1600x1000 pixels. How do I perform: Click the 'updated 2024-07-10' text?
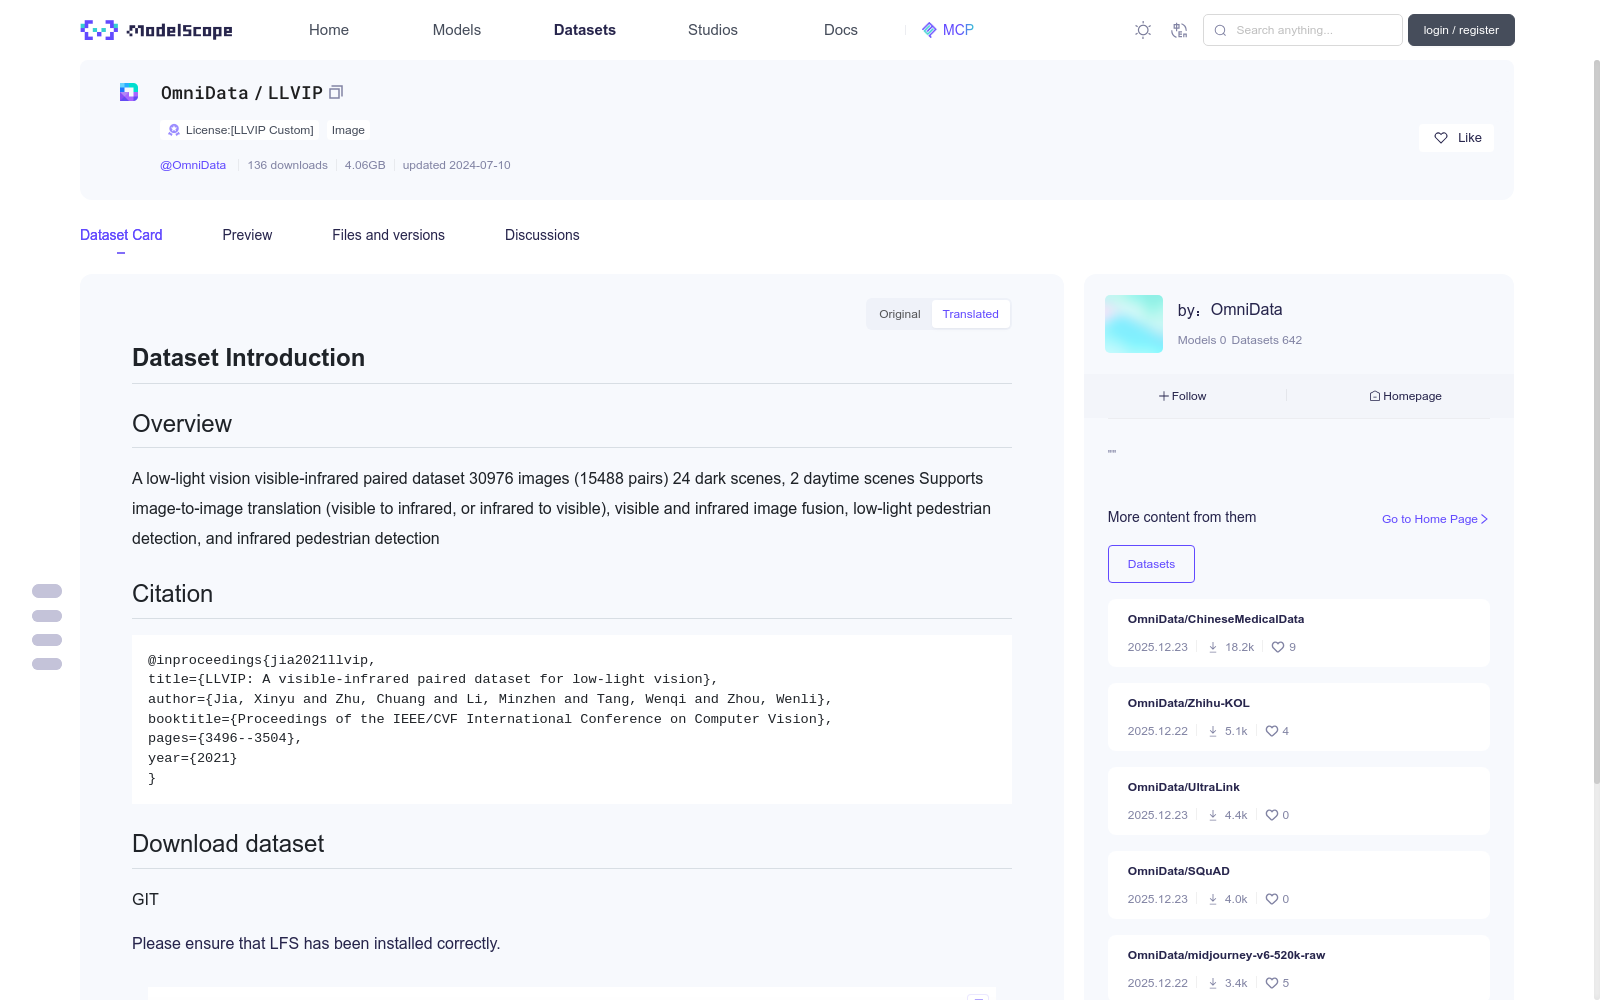point(456,165)
